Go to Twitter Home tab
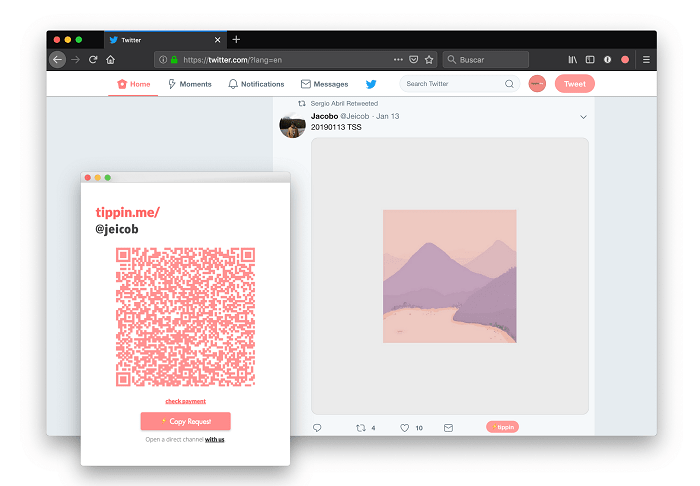Image resolution: width=700 pixels, height=486 pixels. click(133, 84)
